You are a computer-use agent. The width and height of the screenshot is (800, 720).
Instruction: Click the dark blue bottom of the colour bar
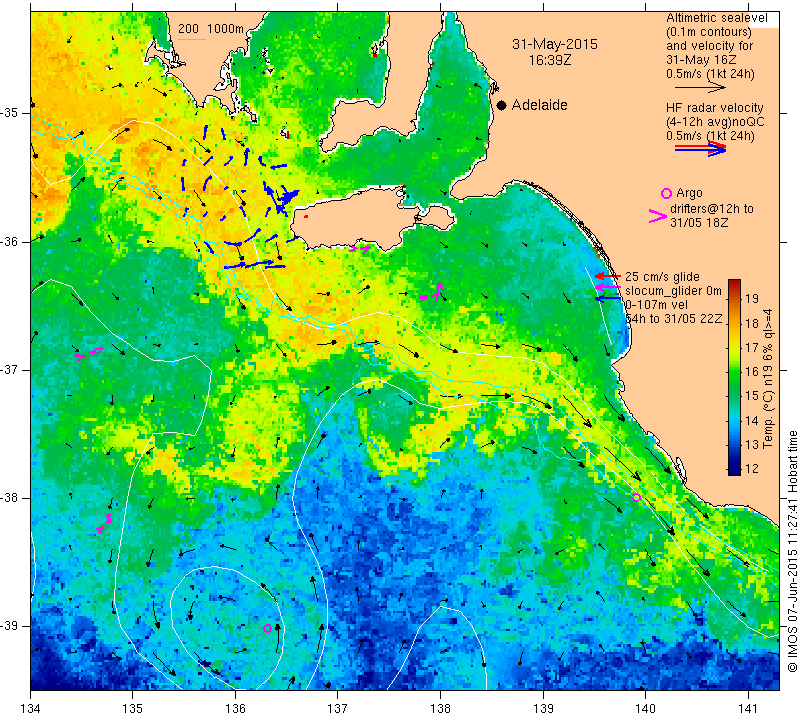tap(734, 470)
